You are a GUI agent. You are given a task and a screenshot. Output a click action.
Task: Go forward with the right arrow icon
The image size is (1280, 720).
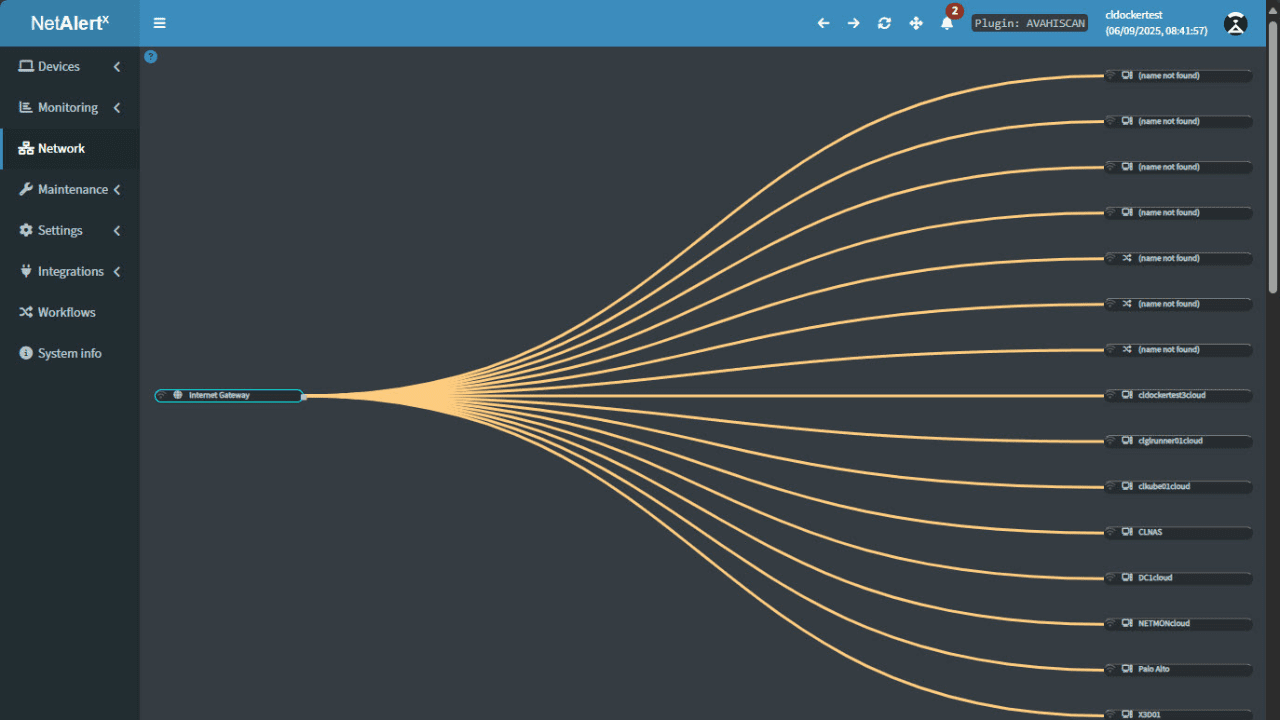coord(853,23)
